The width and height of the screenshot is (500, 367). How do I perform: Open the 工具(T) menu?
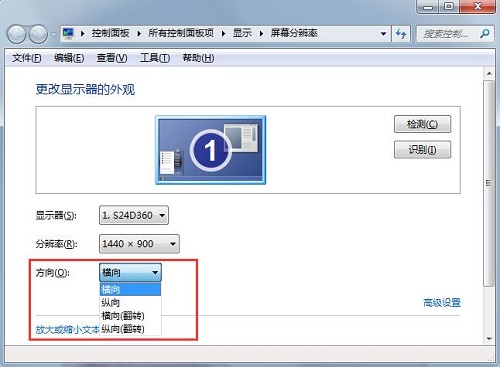point(155,58)
